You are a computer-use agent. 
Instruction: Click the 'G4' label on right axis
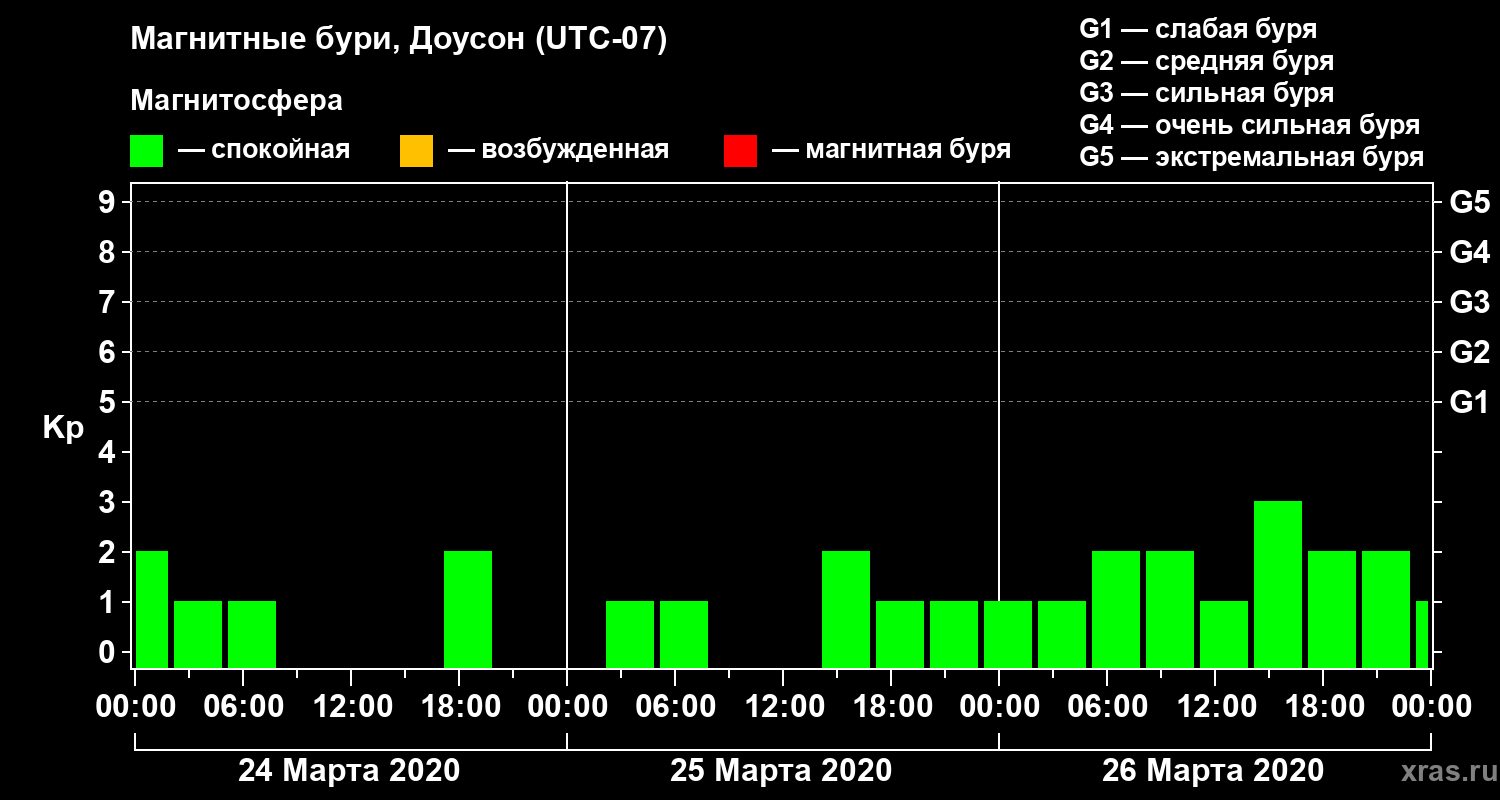coord(1469,252)
